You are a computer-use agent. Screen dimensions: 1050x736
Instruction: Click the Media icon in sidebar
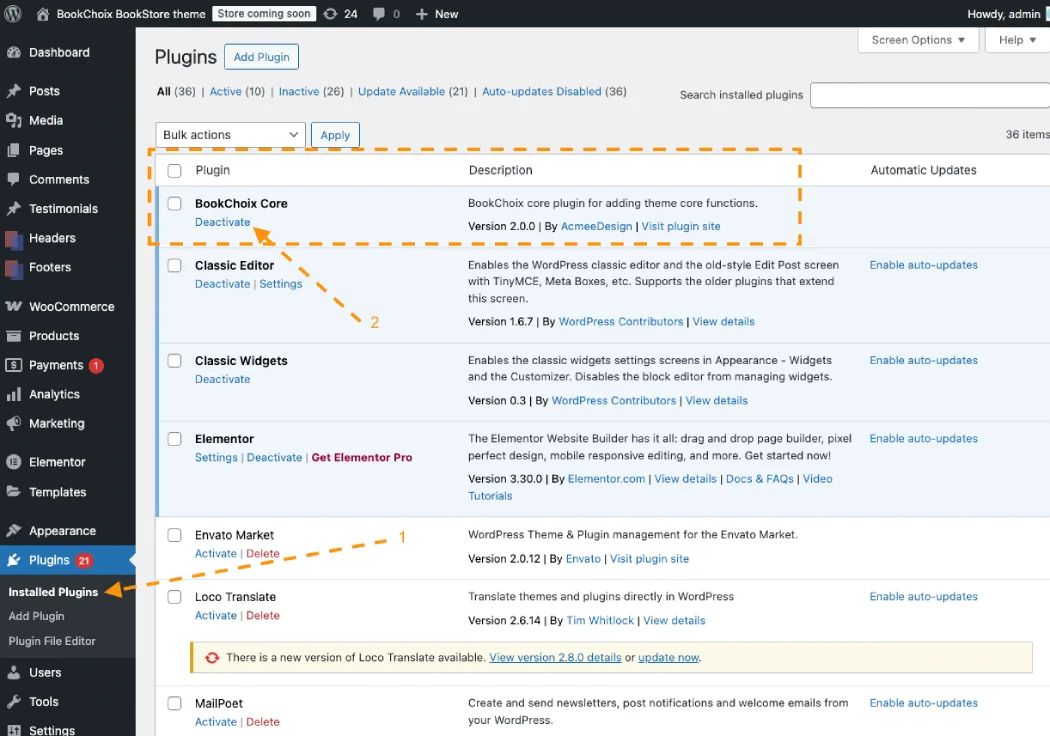(x=13, y=121)
